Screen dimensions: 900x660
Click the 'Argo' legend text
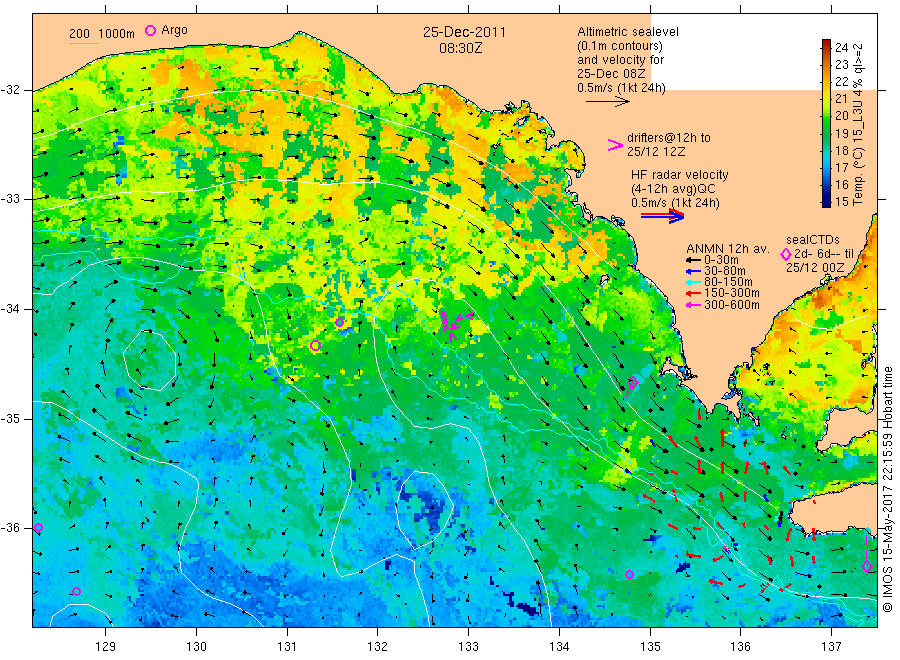click(174, 30)
